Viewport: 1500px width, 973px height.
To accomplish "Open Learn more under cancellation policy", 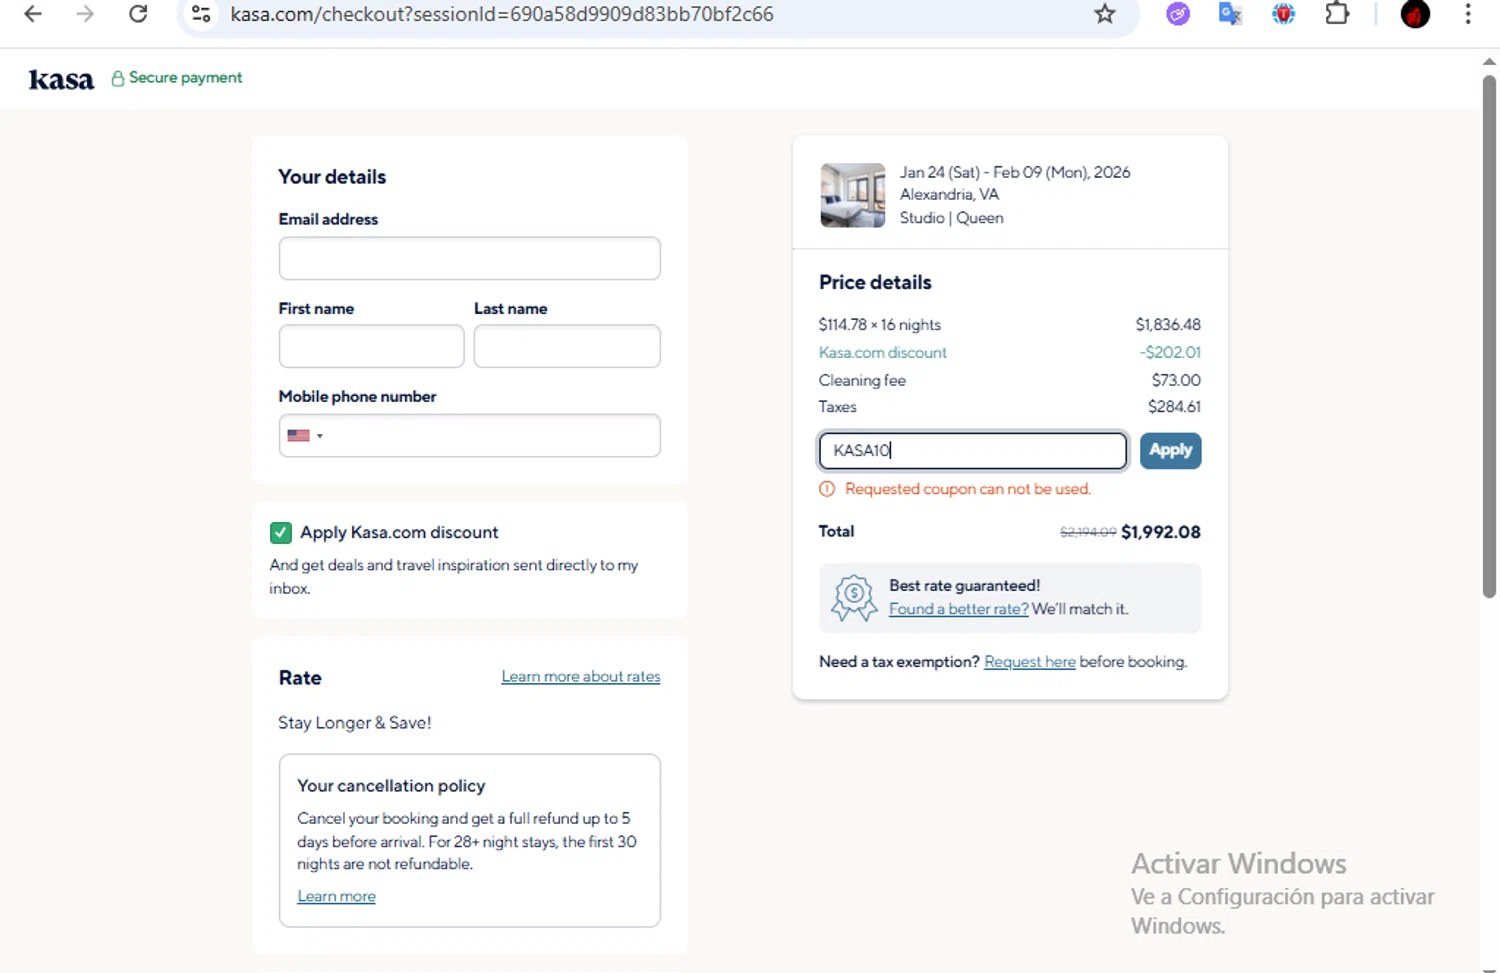I will click(x=336, y=896).
